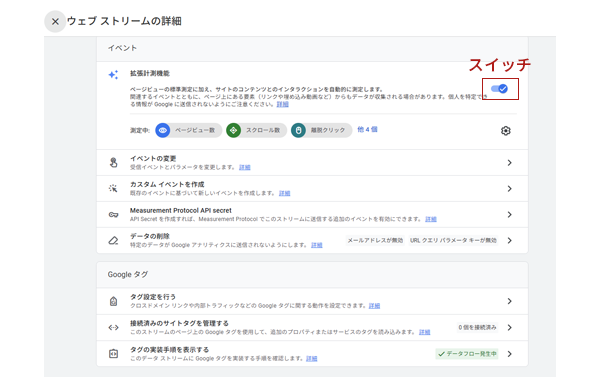Open 詳細 link under イベントの変更

(x=245, y=167)
